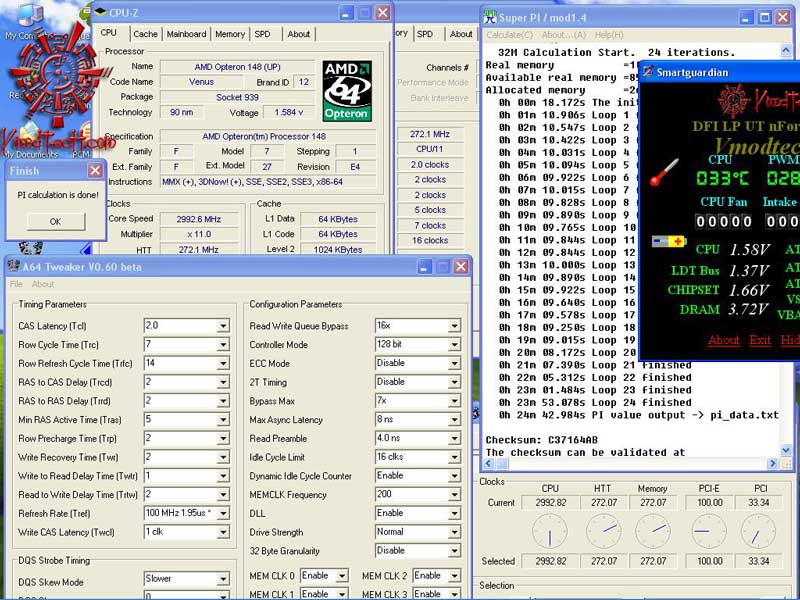800x600 pixels.
Task: Click the Loop 24 finished log line
Action: pyautogui.click(x=595, y=403)
